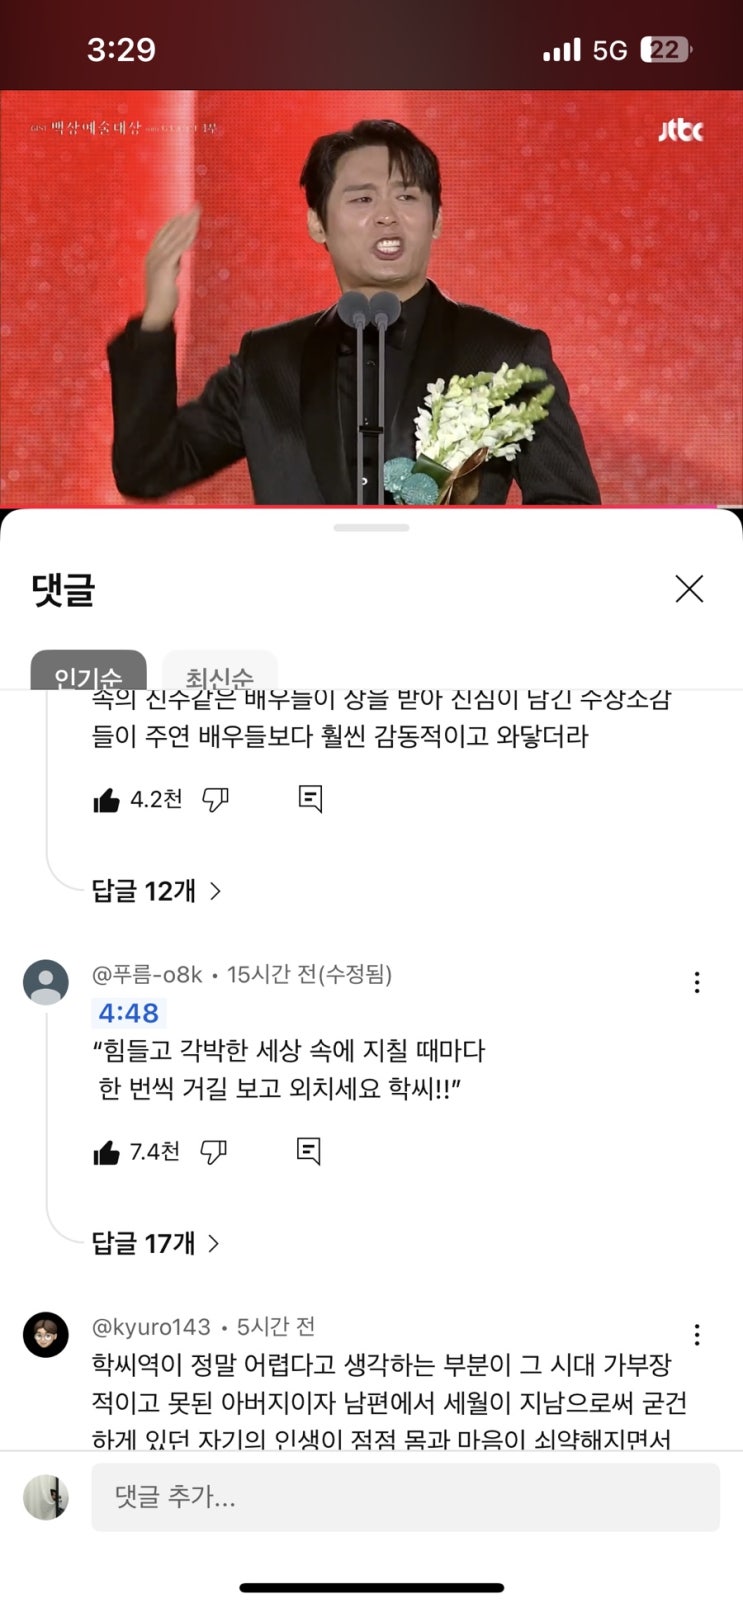Screen dimensions: 743x1608
Task: Tap reply icon beside the 4.2천 likes
Action: (x=310, y=798)
